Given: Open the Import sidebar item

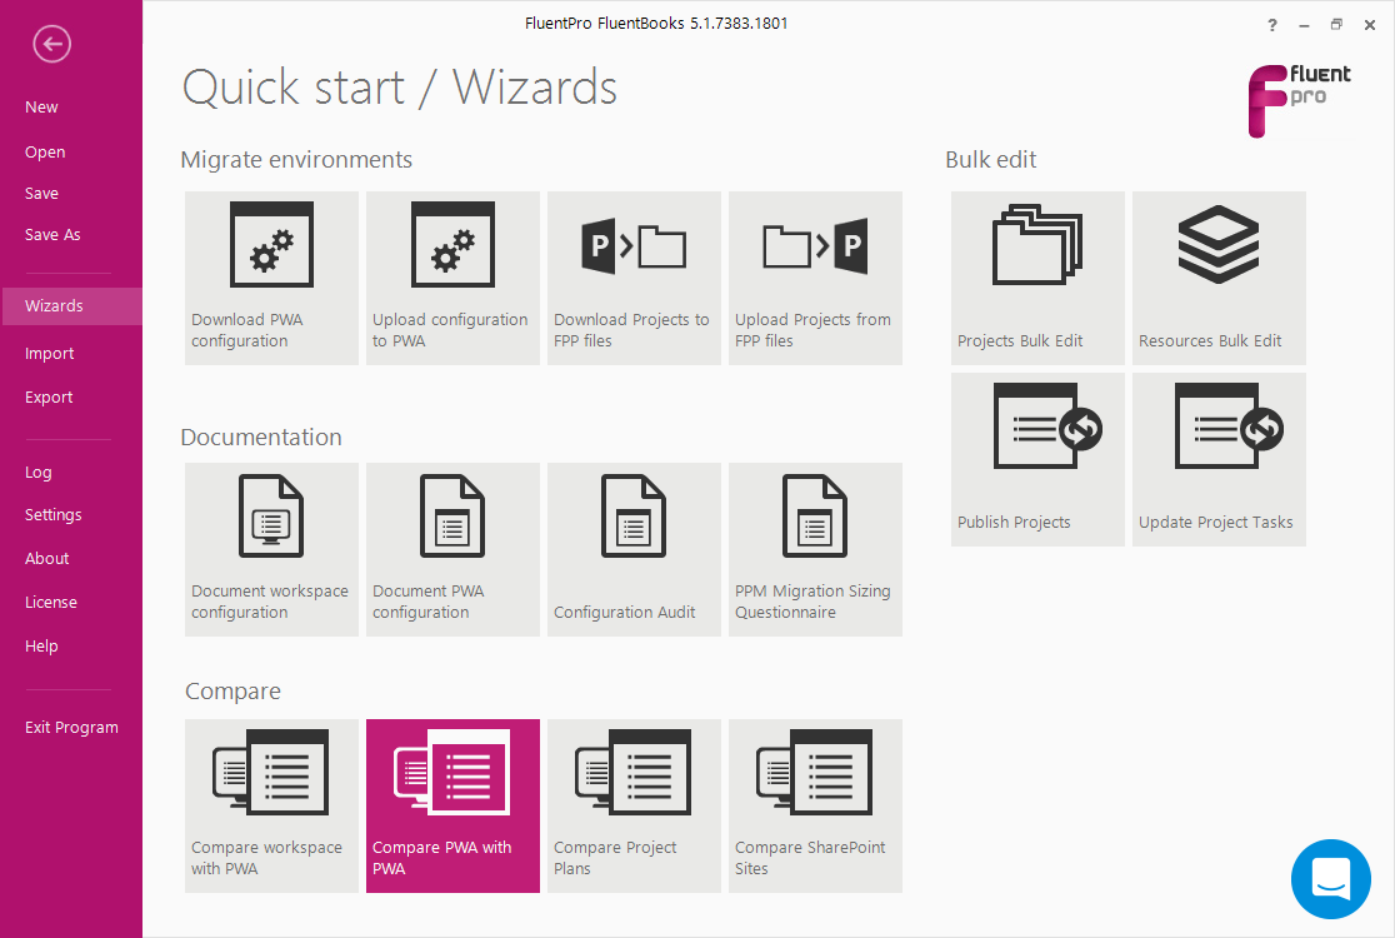Looking at the screenshot, I should click(49, 353).
